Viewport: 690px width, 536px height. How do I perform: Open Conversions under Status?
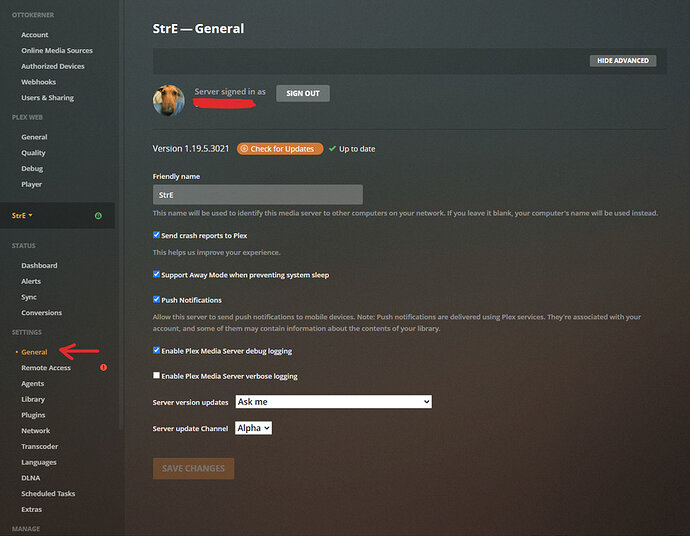coord(41,313)
